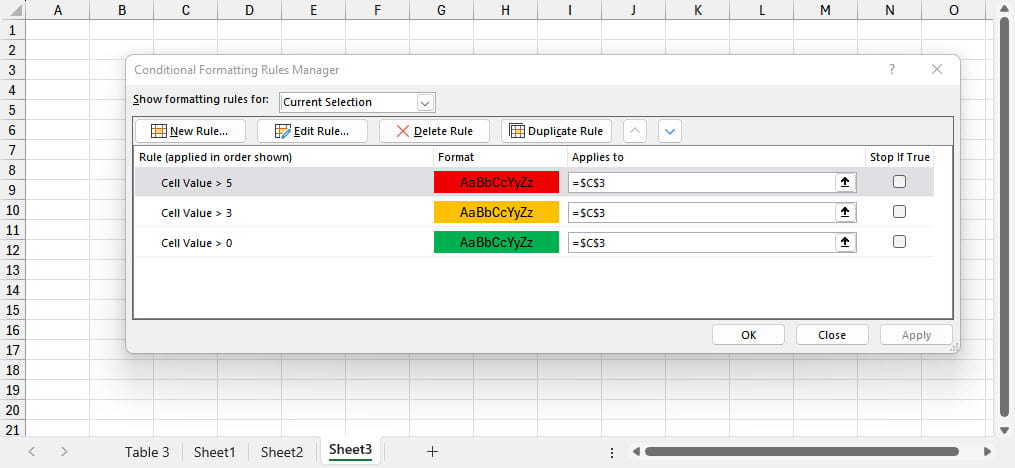Select the orange format preview swatch
Screen dimensions: 1015x468
click(x=496, y=212)
